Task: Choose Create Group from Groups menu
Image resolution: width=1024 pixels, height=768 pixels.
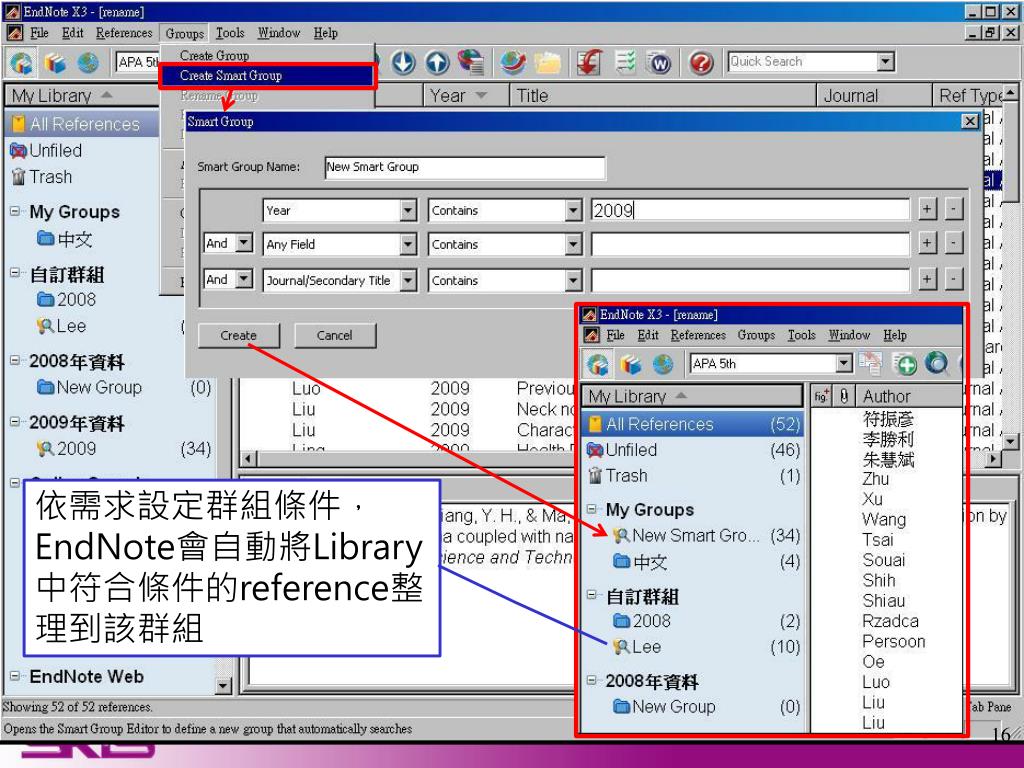Action: [214, 56]
